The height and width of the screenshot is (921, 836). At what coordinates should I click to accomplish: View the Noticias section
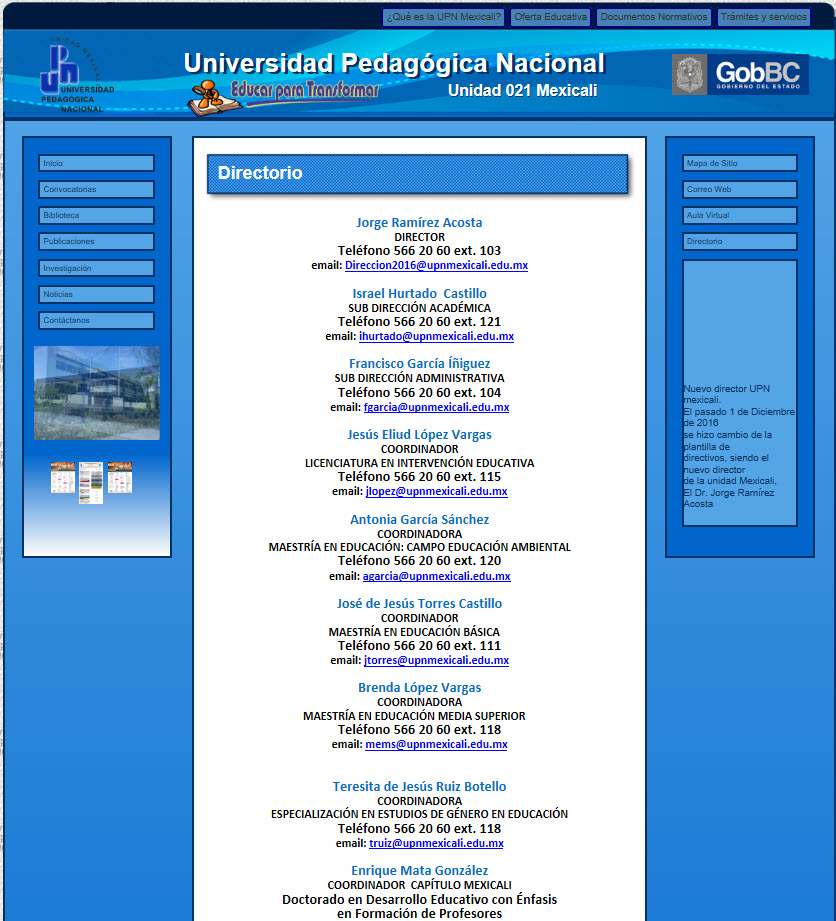click(x=96, y=294)
